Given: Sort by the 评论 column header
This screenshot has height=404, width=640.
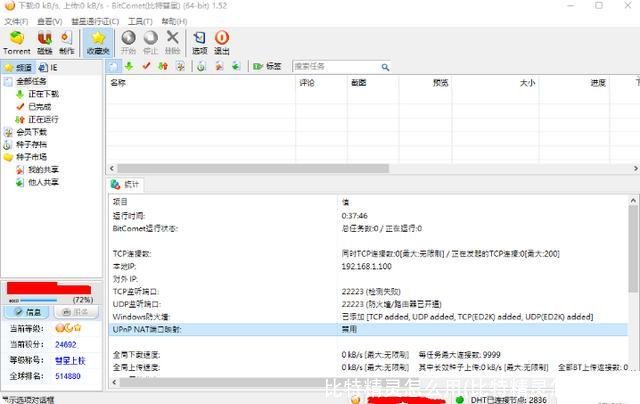Looking at the screenshot, I should tap(321, 83).
